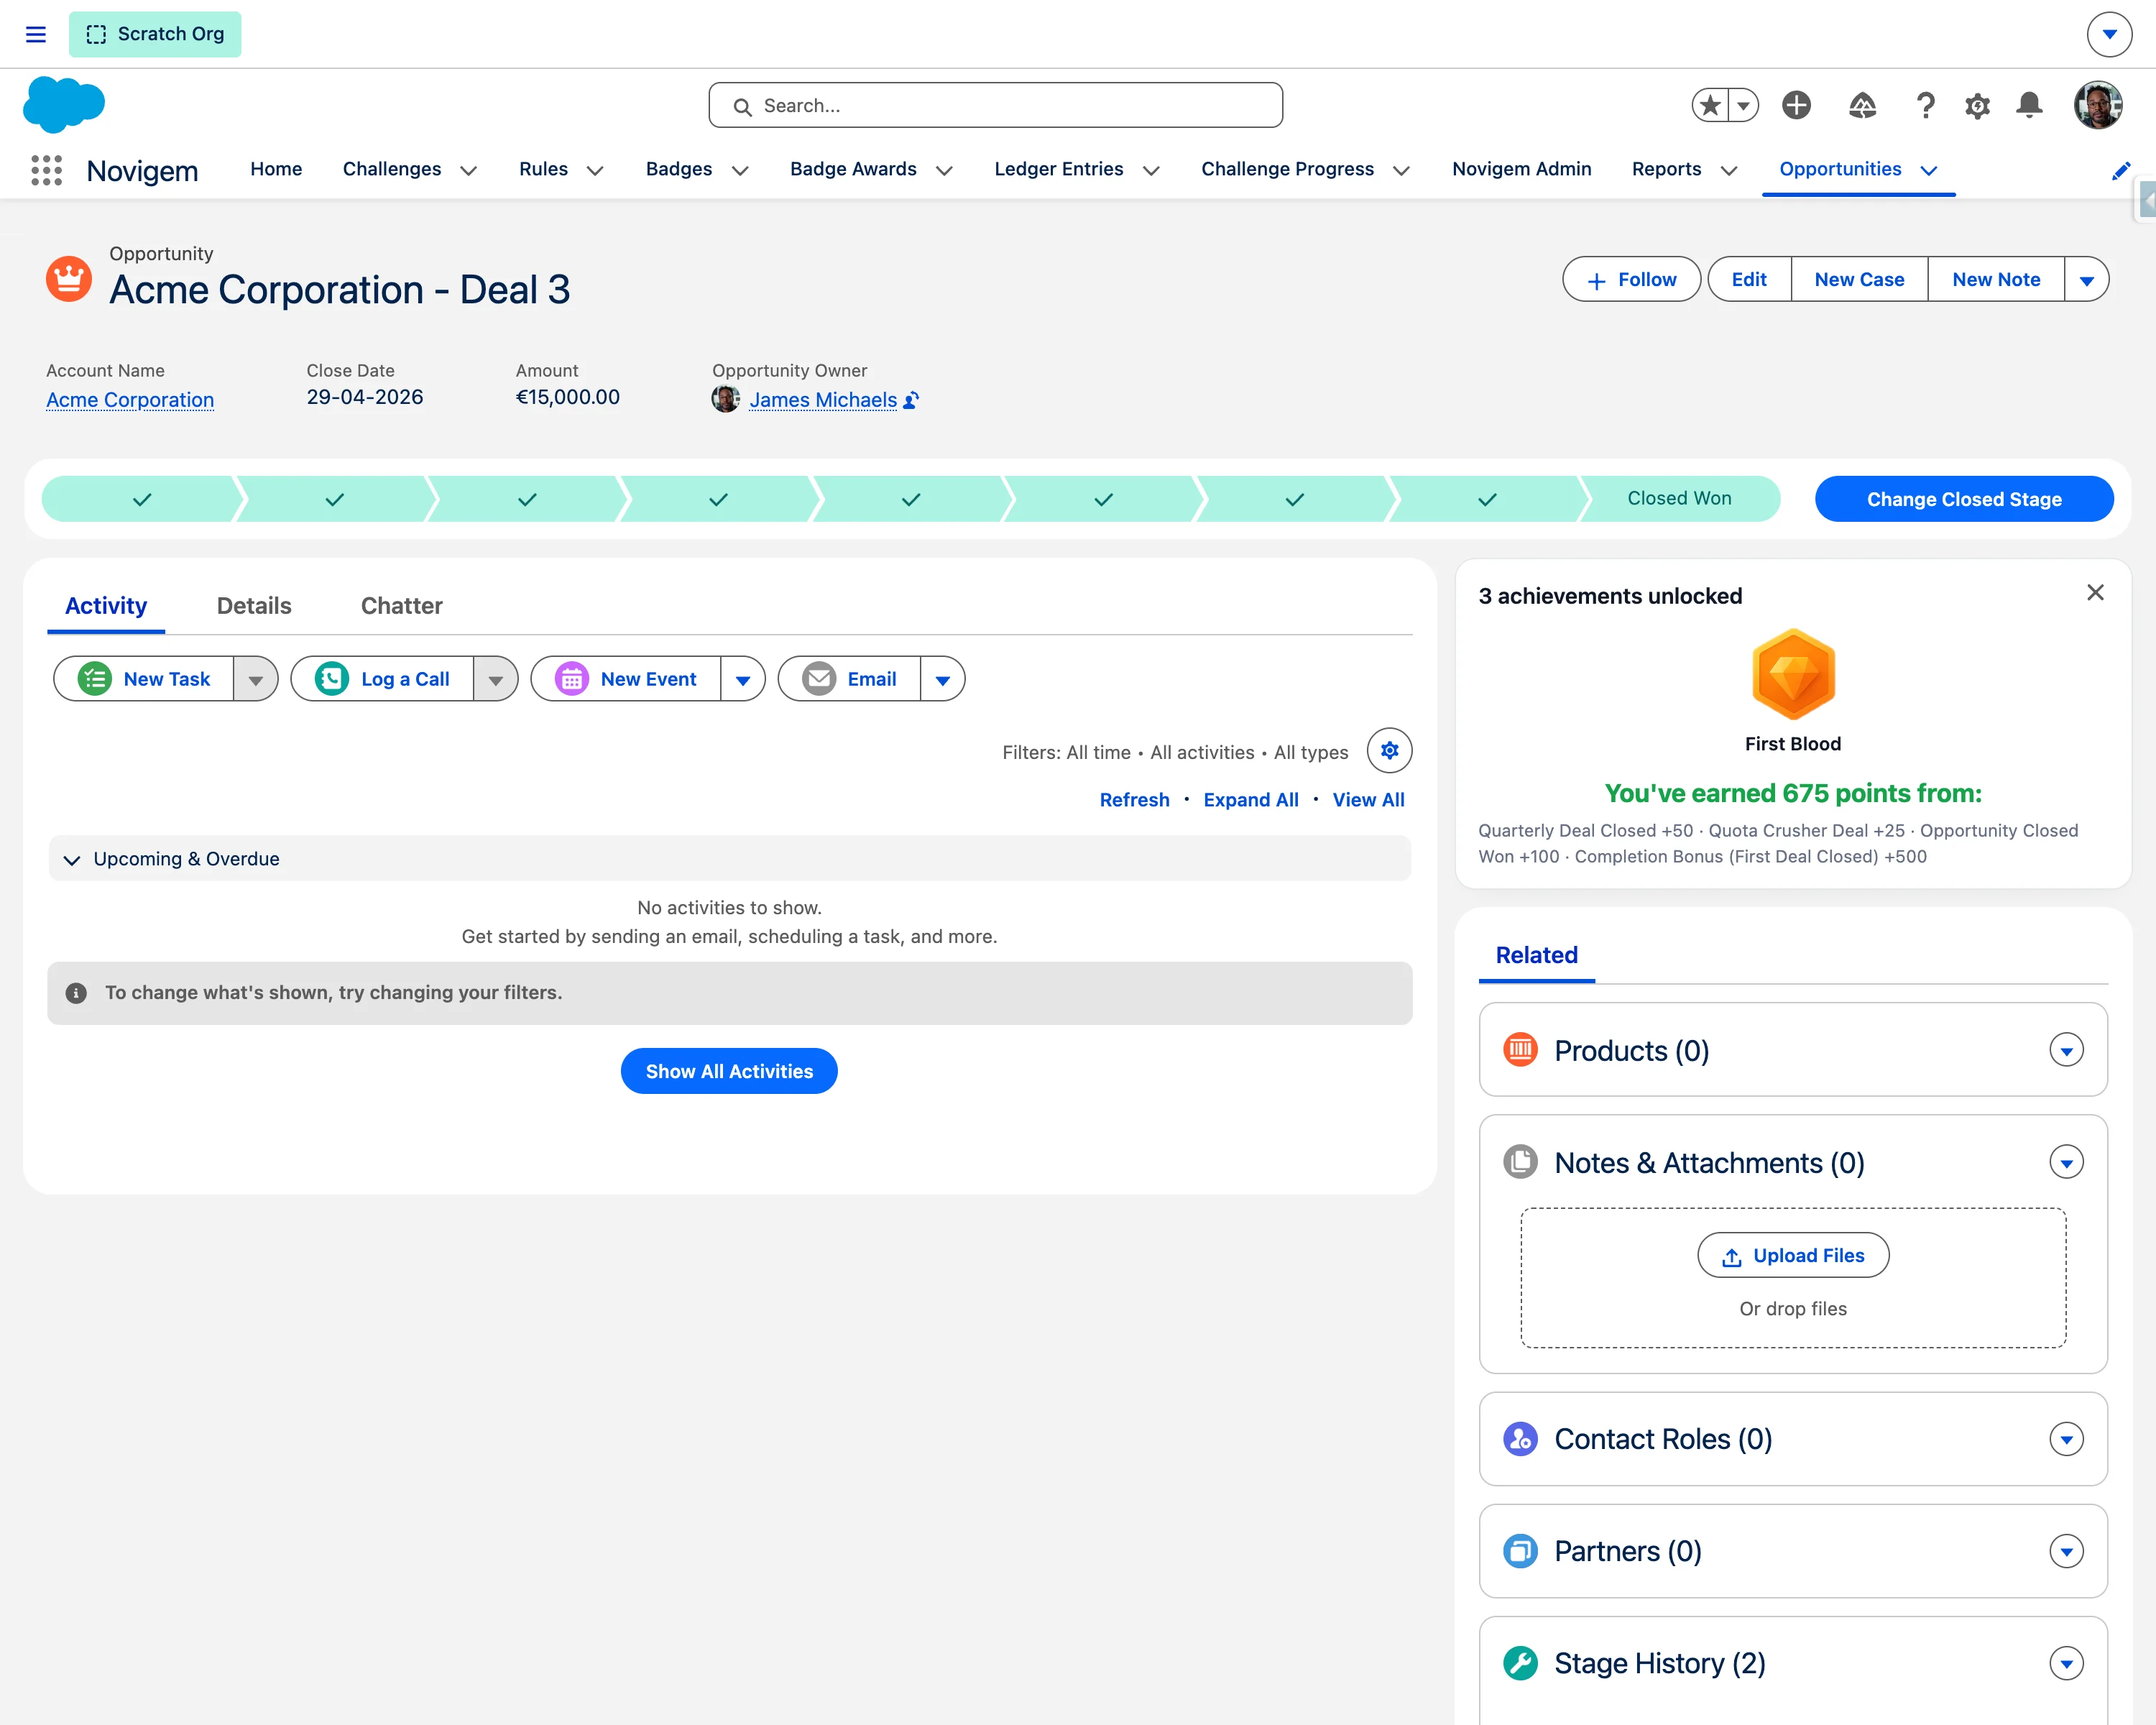Click the Scratch Org badge
2156x1725 pixels.
(x=155, y=34)
